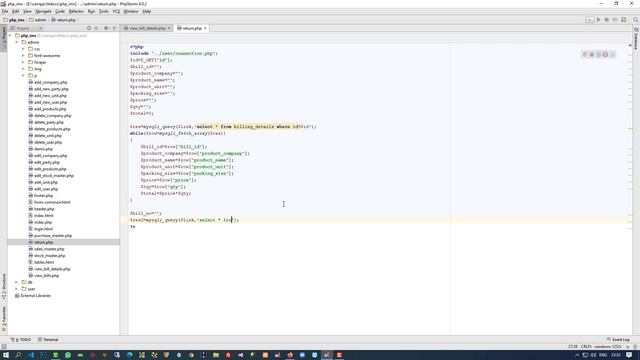The height and width of the screenshot is (360, 640).
Task: Click the collapse all icon in Project panel
Action: (x=97, y=28)
